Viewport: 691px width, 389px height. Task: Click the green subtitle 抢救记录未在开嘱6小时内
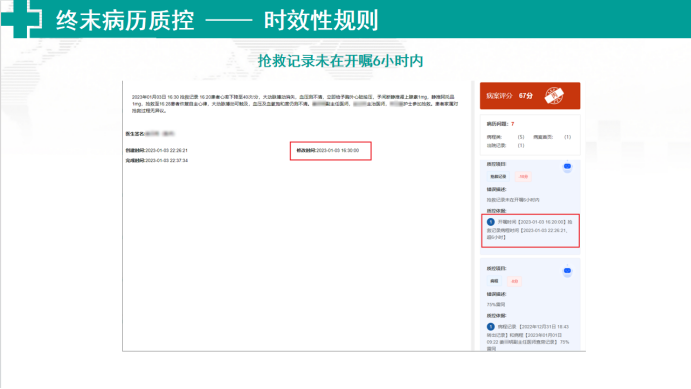(340, 61)
